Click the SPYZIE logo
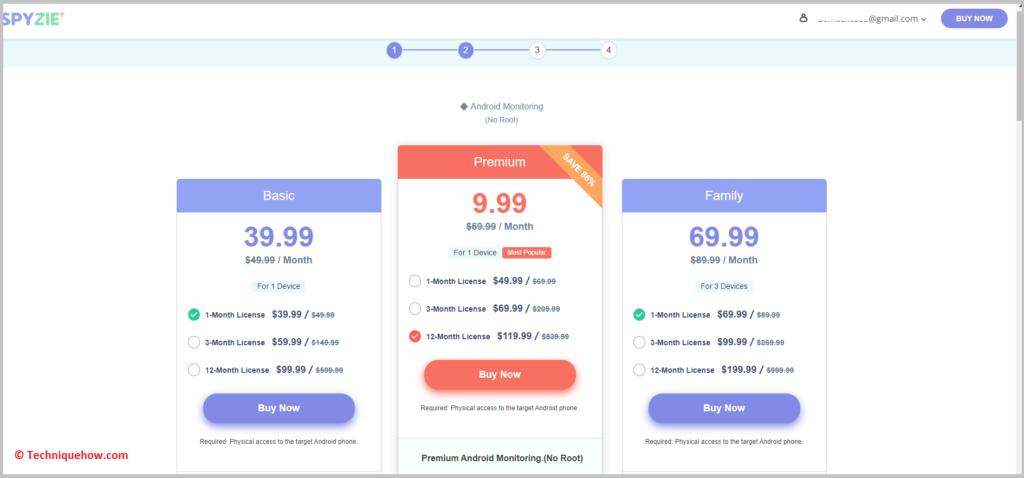This screenshot has width=1024, height=478. pyautogui.click(x=33, y=19)
